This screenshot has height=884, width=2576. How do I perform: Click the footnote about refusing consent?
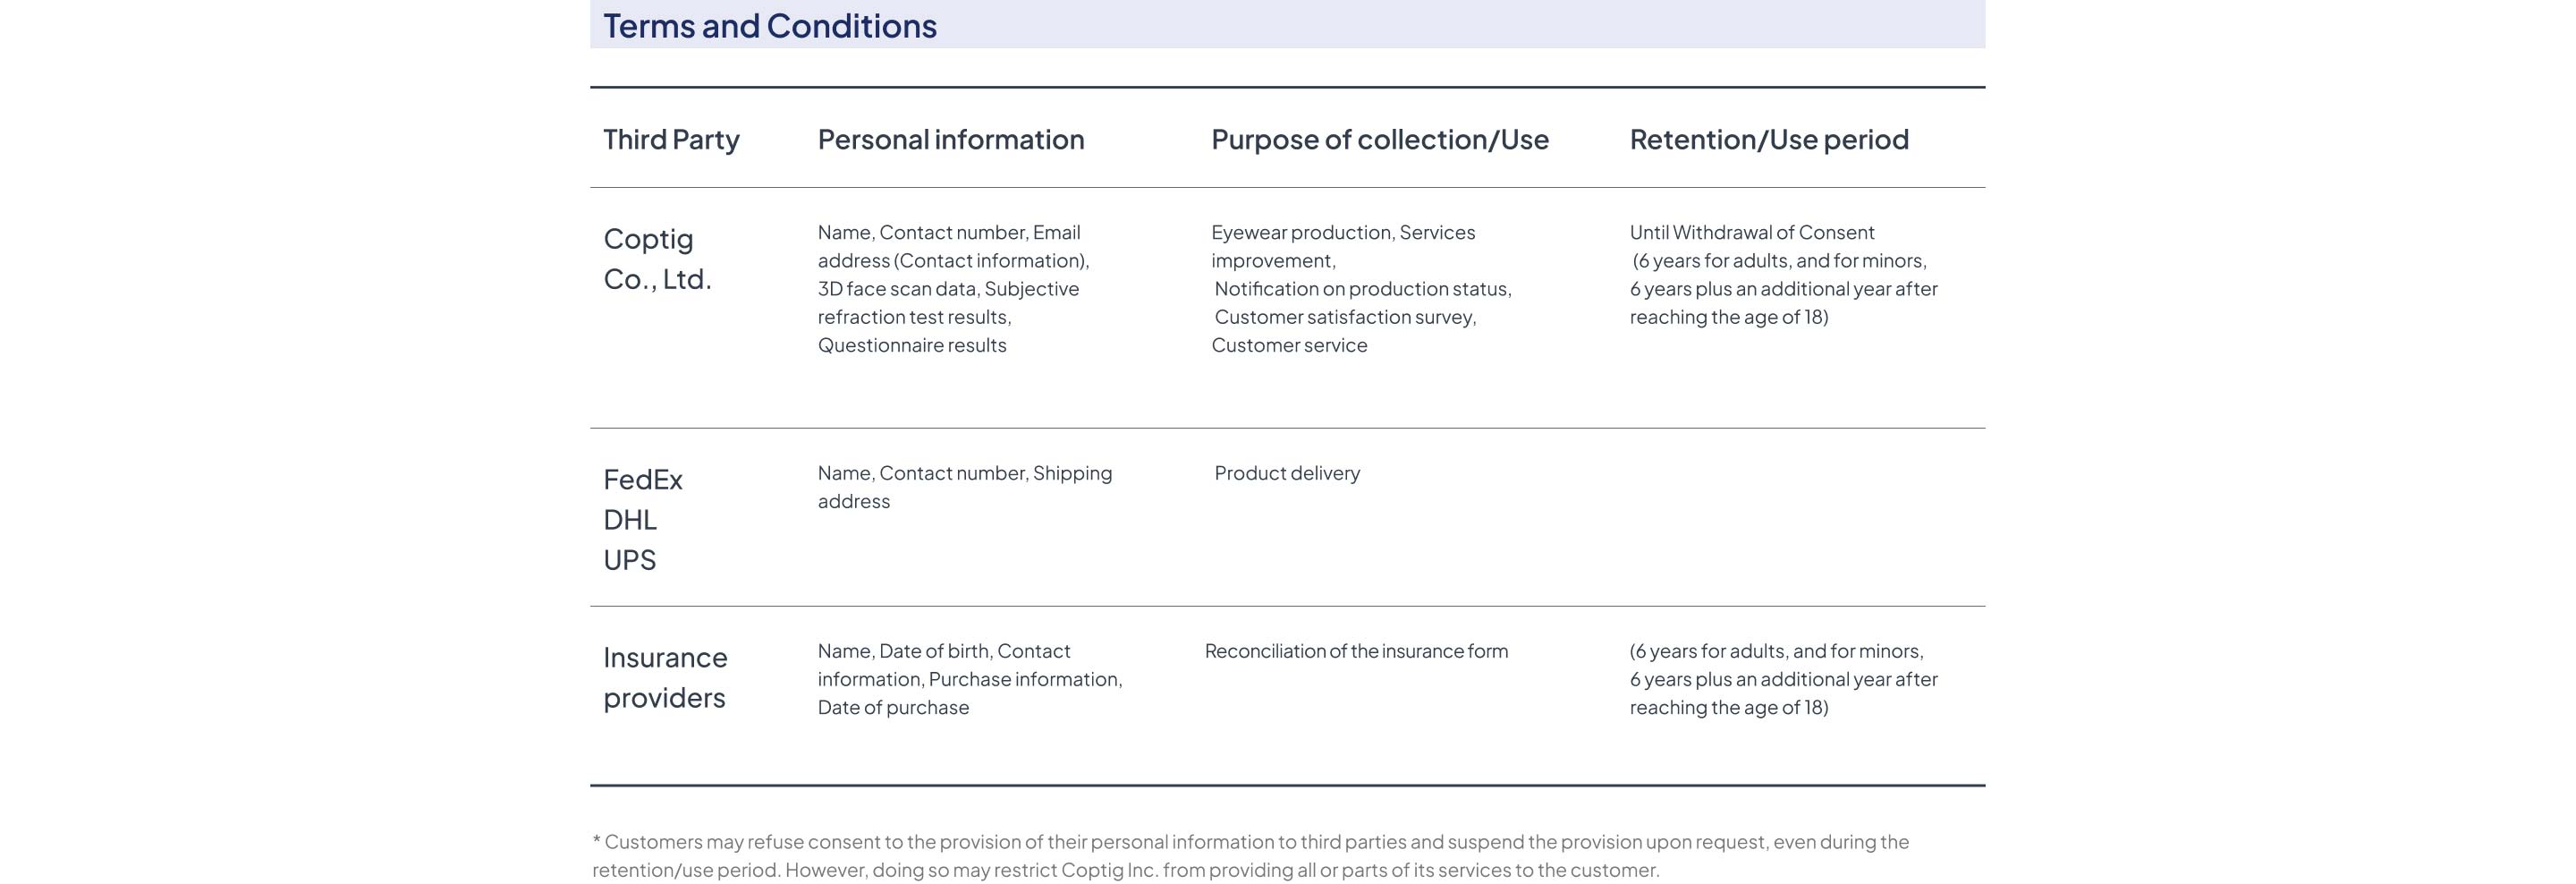pos(1250,855)
